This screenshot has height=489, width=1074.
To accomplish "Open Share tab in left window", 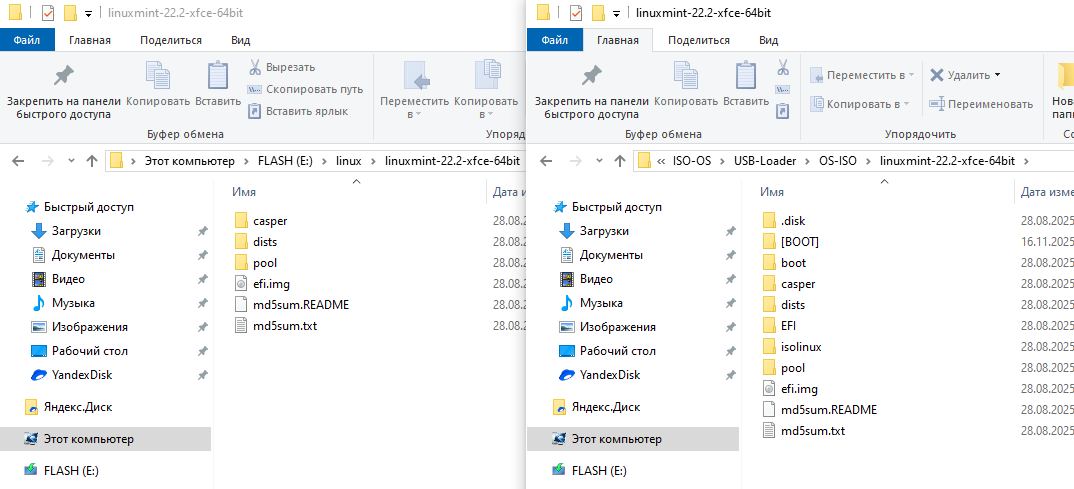I will click(x=171, y=40).
